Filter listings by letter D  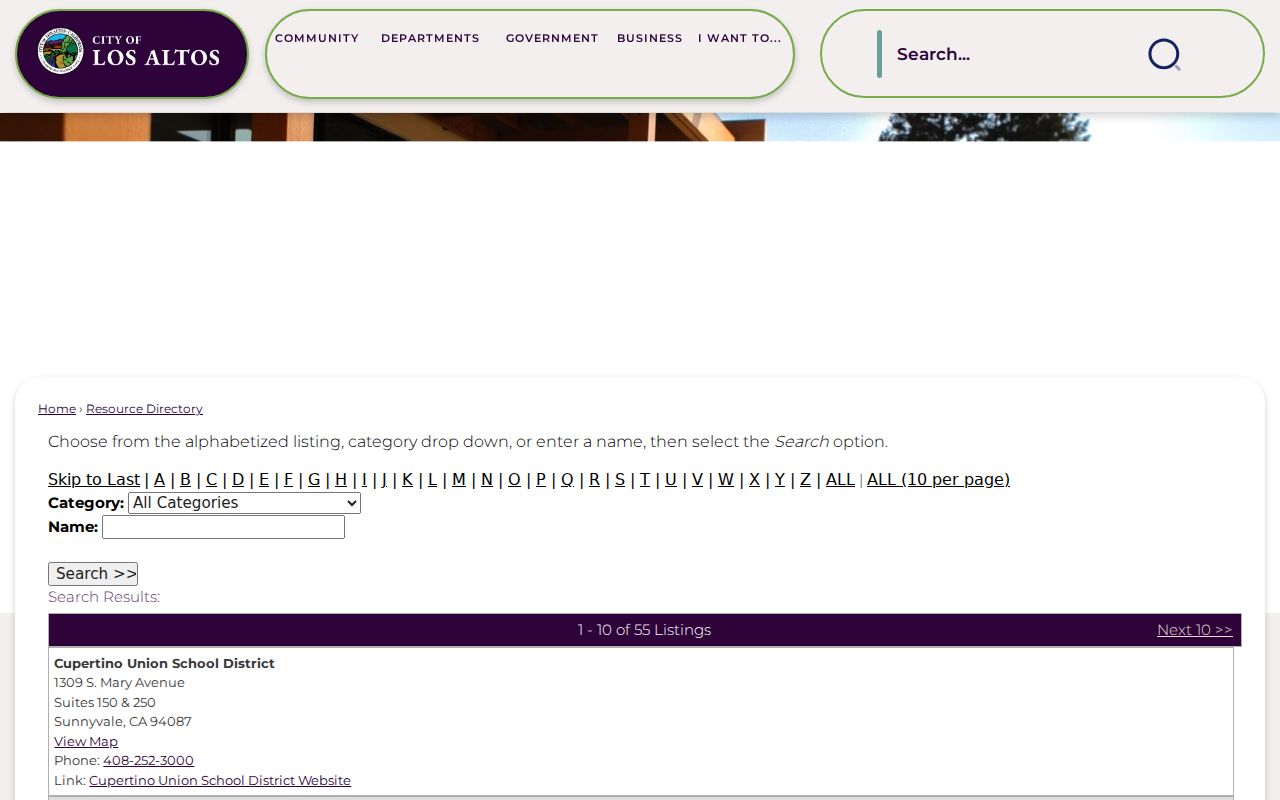[238, 480]
